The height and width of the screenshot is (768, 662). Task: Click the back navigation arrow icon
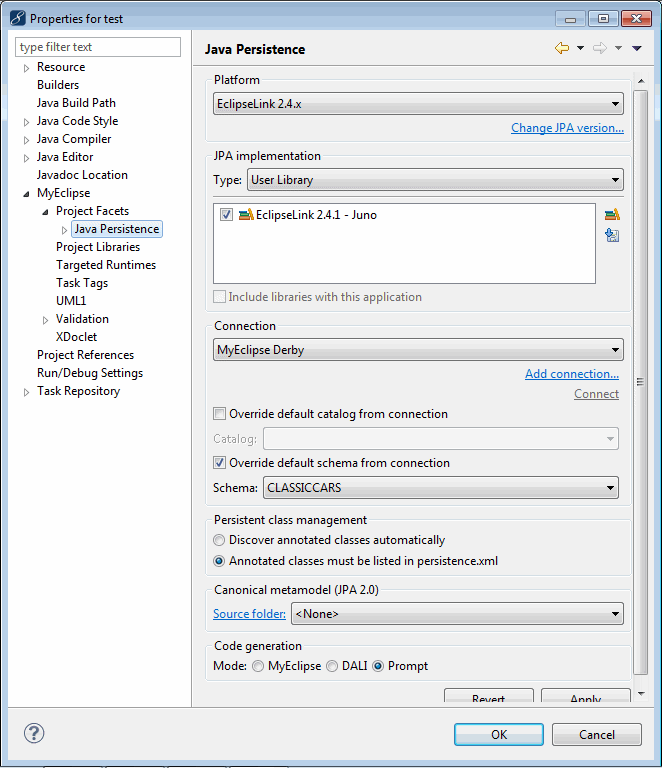562,48
